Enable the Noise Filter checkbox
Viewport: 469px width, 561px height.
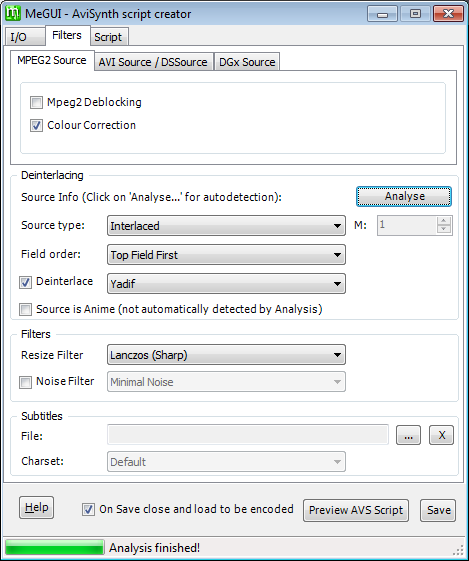click(25, 382)
